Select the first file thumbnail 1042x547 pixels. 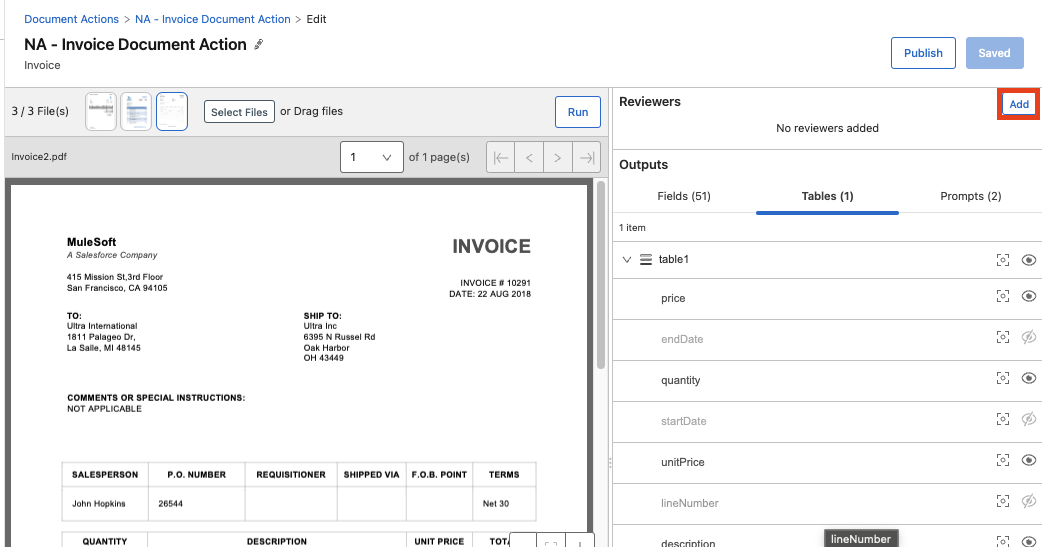pos(101,112)
